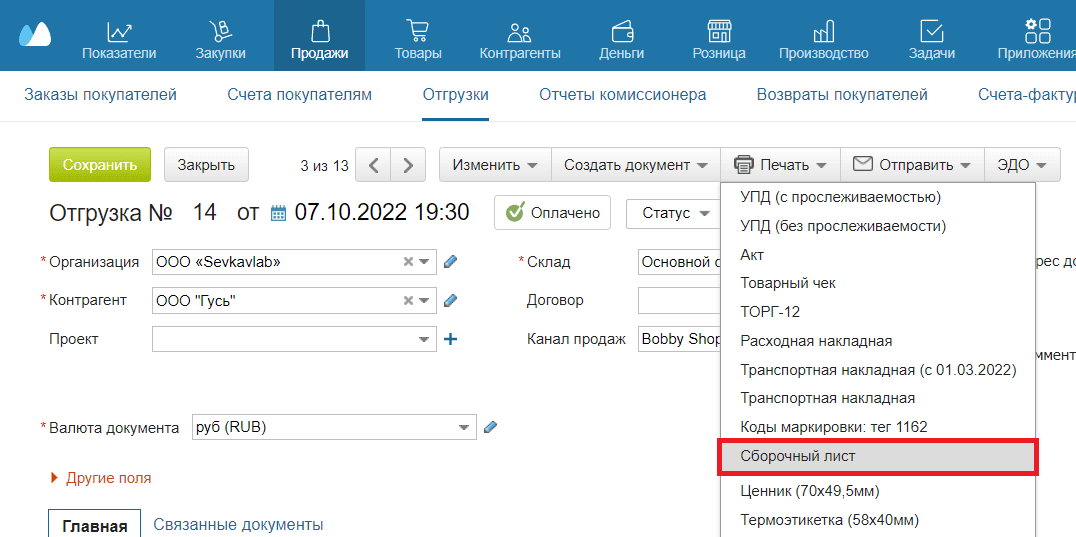Open the Деньги wallet icon
This screenshot has width=1076, height=537.
621,31
